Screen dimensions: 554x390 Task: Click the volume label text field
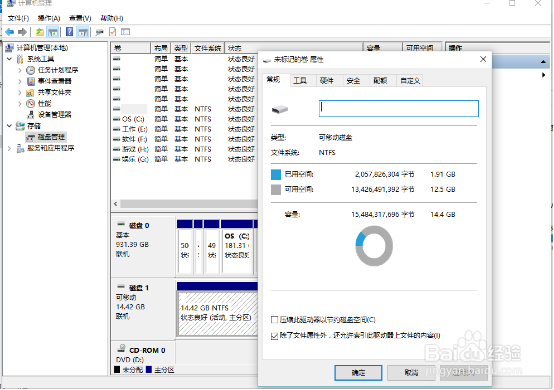pos(399,108)
